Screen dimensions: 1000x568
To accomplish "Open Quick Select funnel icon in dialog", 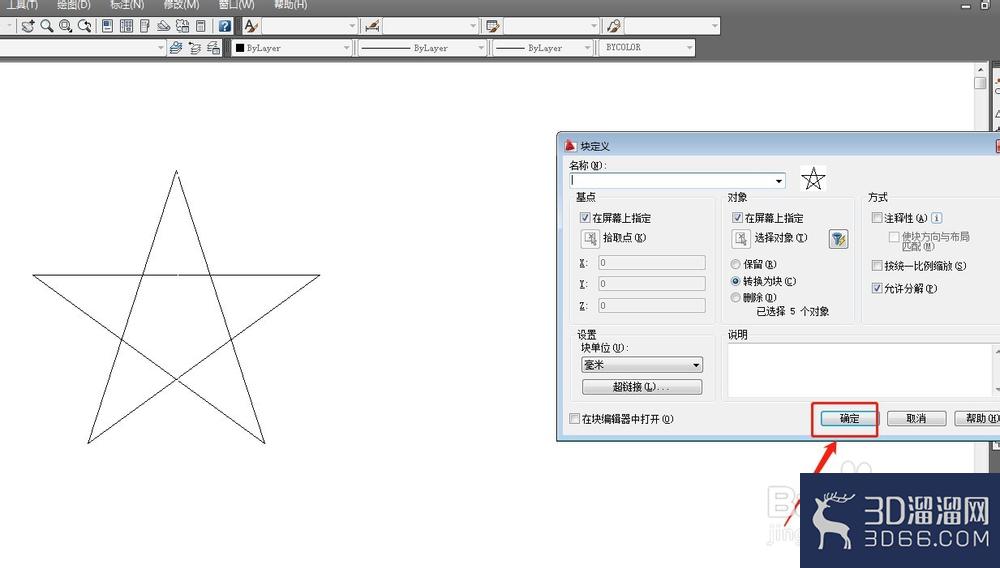I will point(838,238).
